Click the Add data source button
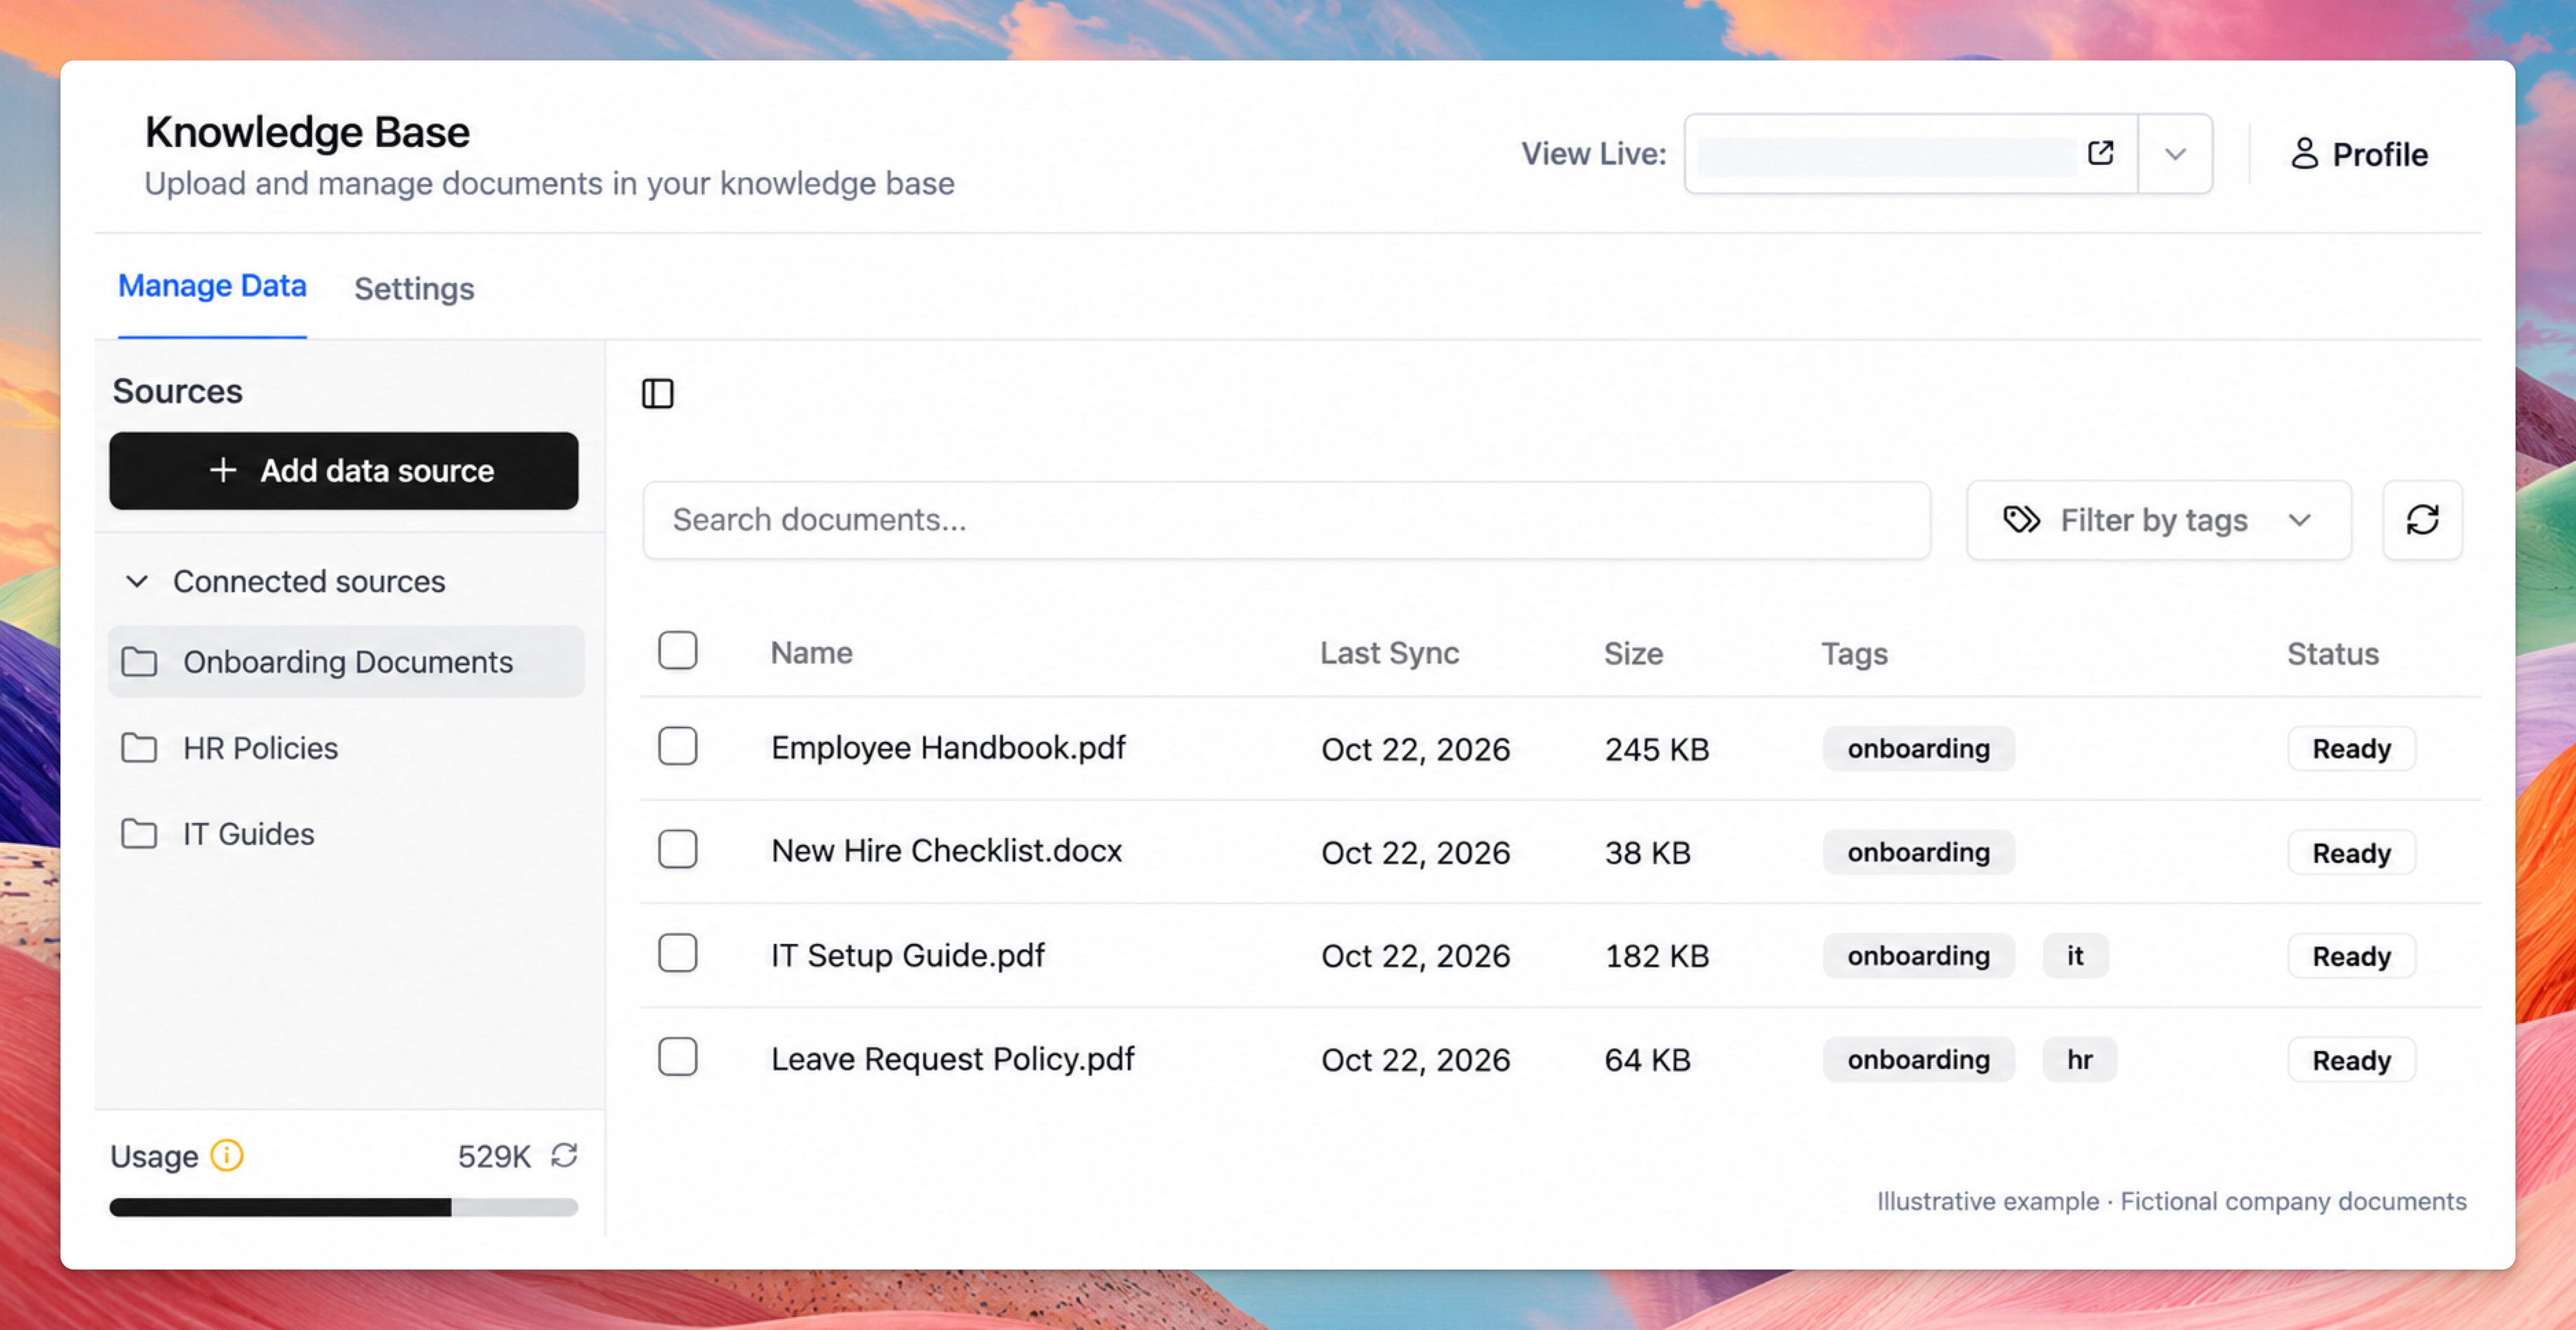Screen dimensions: 2576x1330 344,471
